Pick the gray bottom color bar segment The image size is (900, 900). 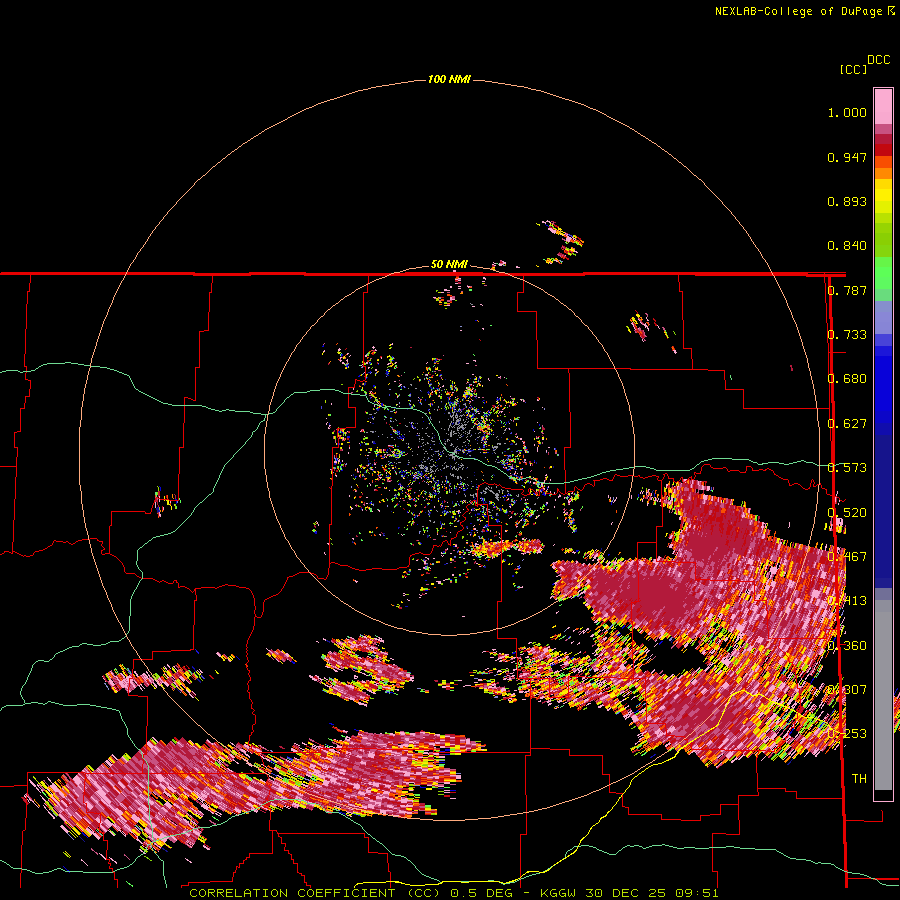pos(883,695)
